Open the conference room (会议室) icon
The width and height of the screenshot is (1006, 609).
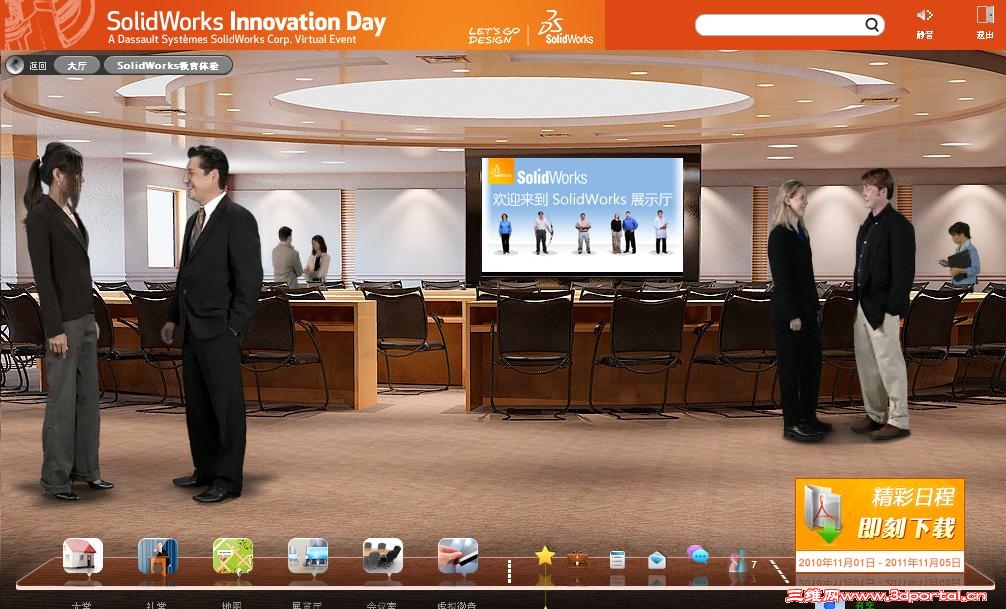click(383, 556)
